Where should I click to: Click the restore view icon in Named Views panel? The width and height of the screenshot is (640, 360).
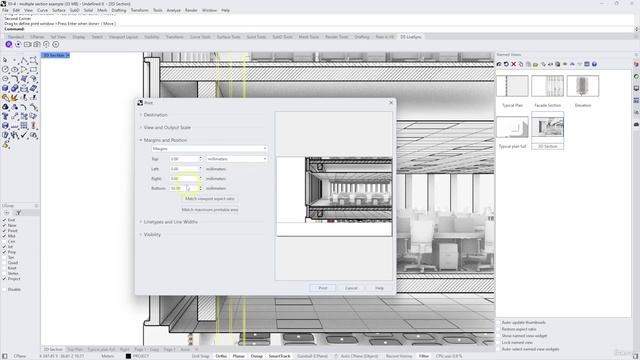[506, 64]
